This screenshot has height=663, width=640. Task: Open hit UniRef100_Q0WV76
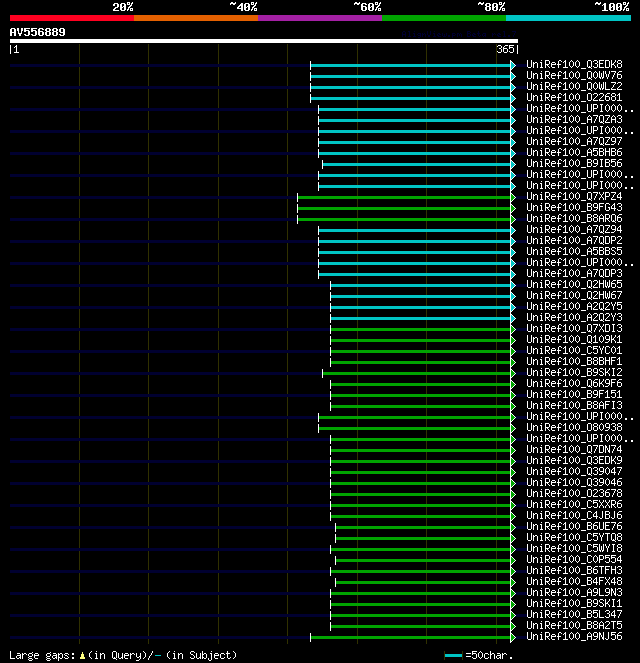574,75
